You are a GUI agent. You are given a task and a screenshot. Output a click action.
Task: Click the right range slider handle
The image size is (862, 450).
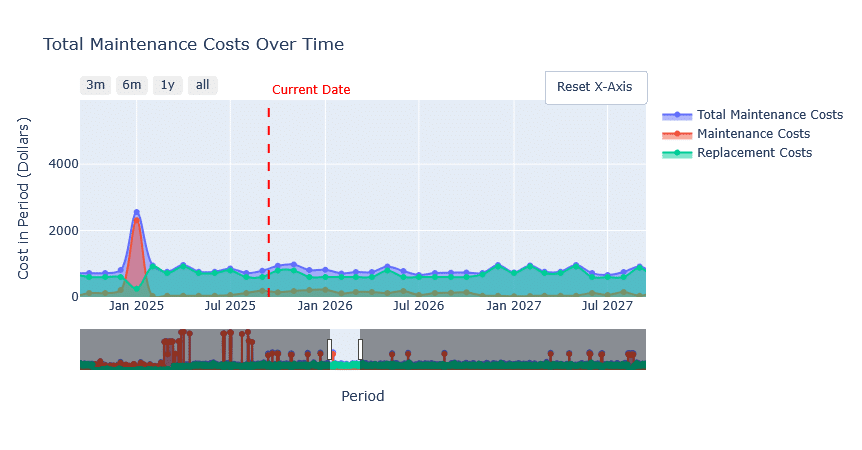(x=360, y=349)
